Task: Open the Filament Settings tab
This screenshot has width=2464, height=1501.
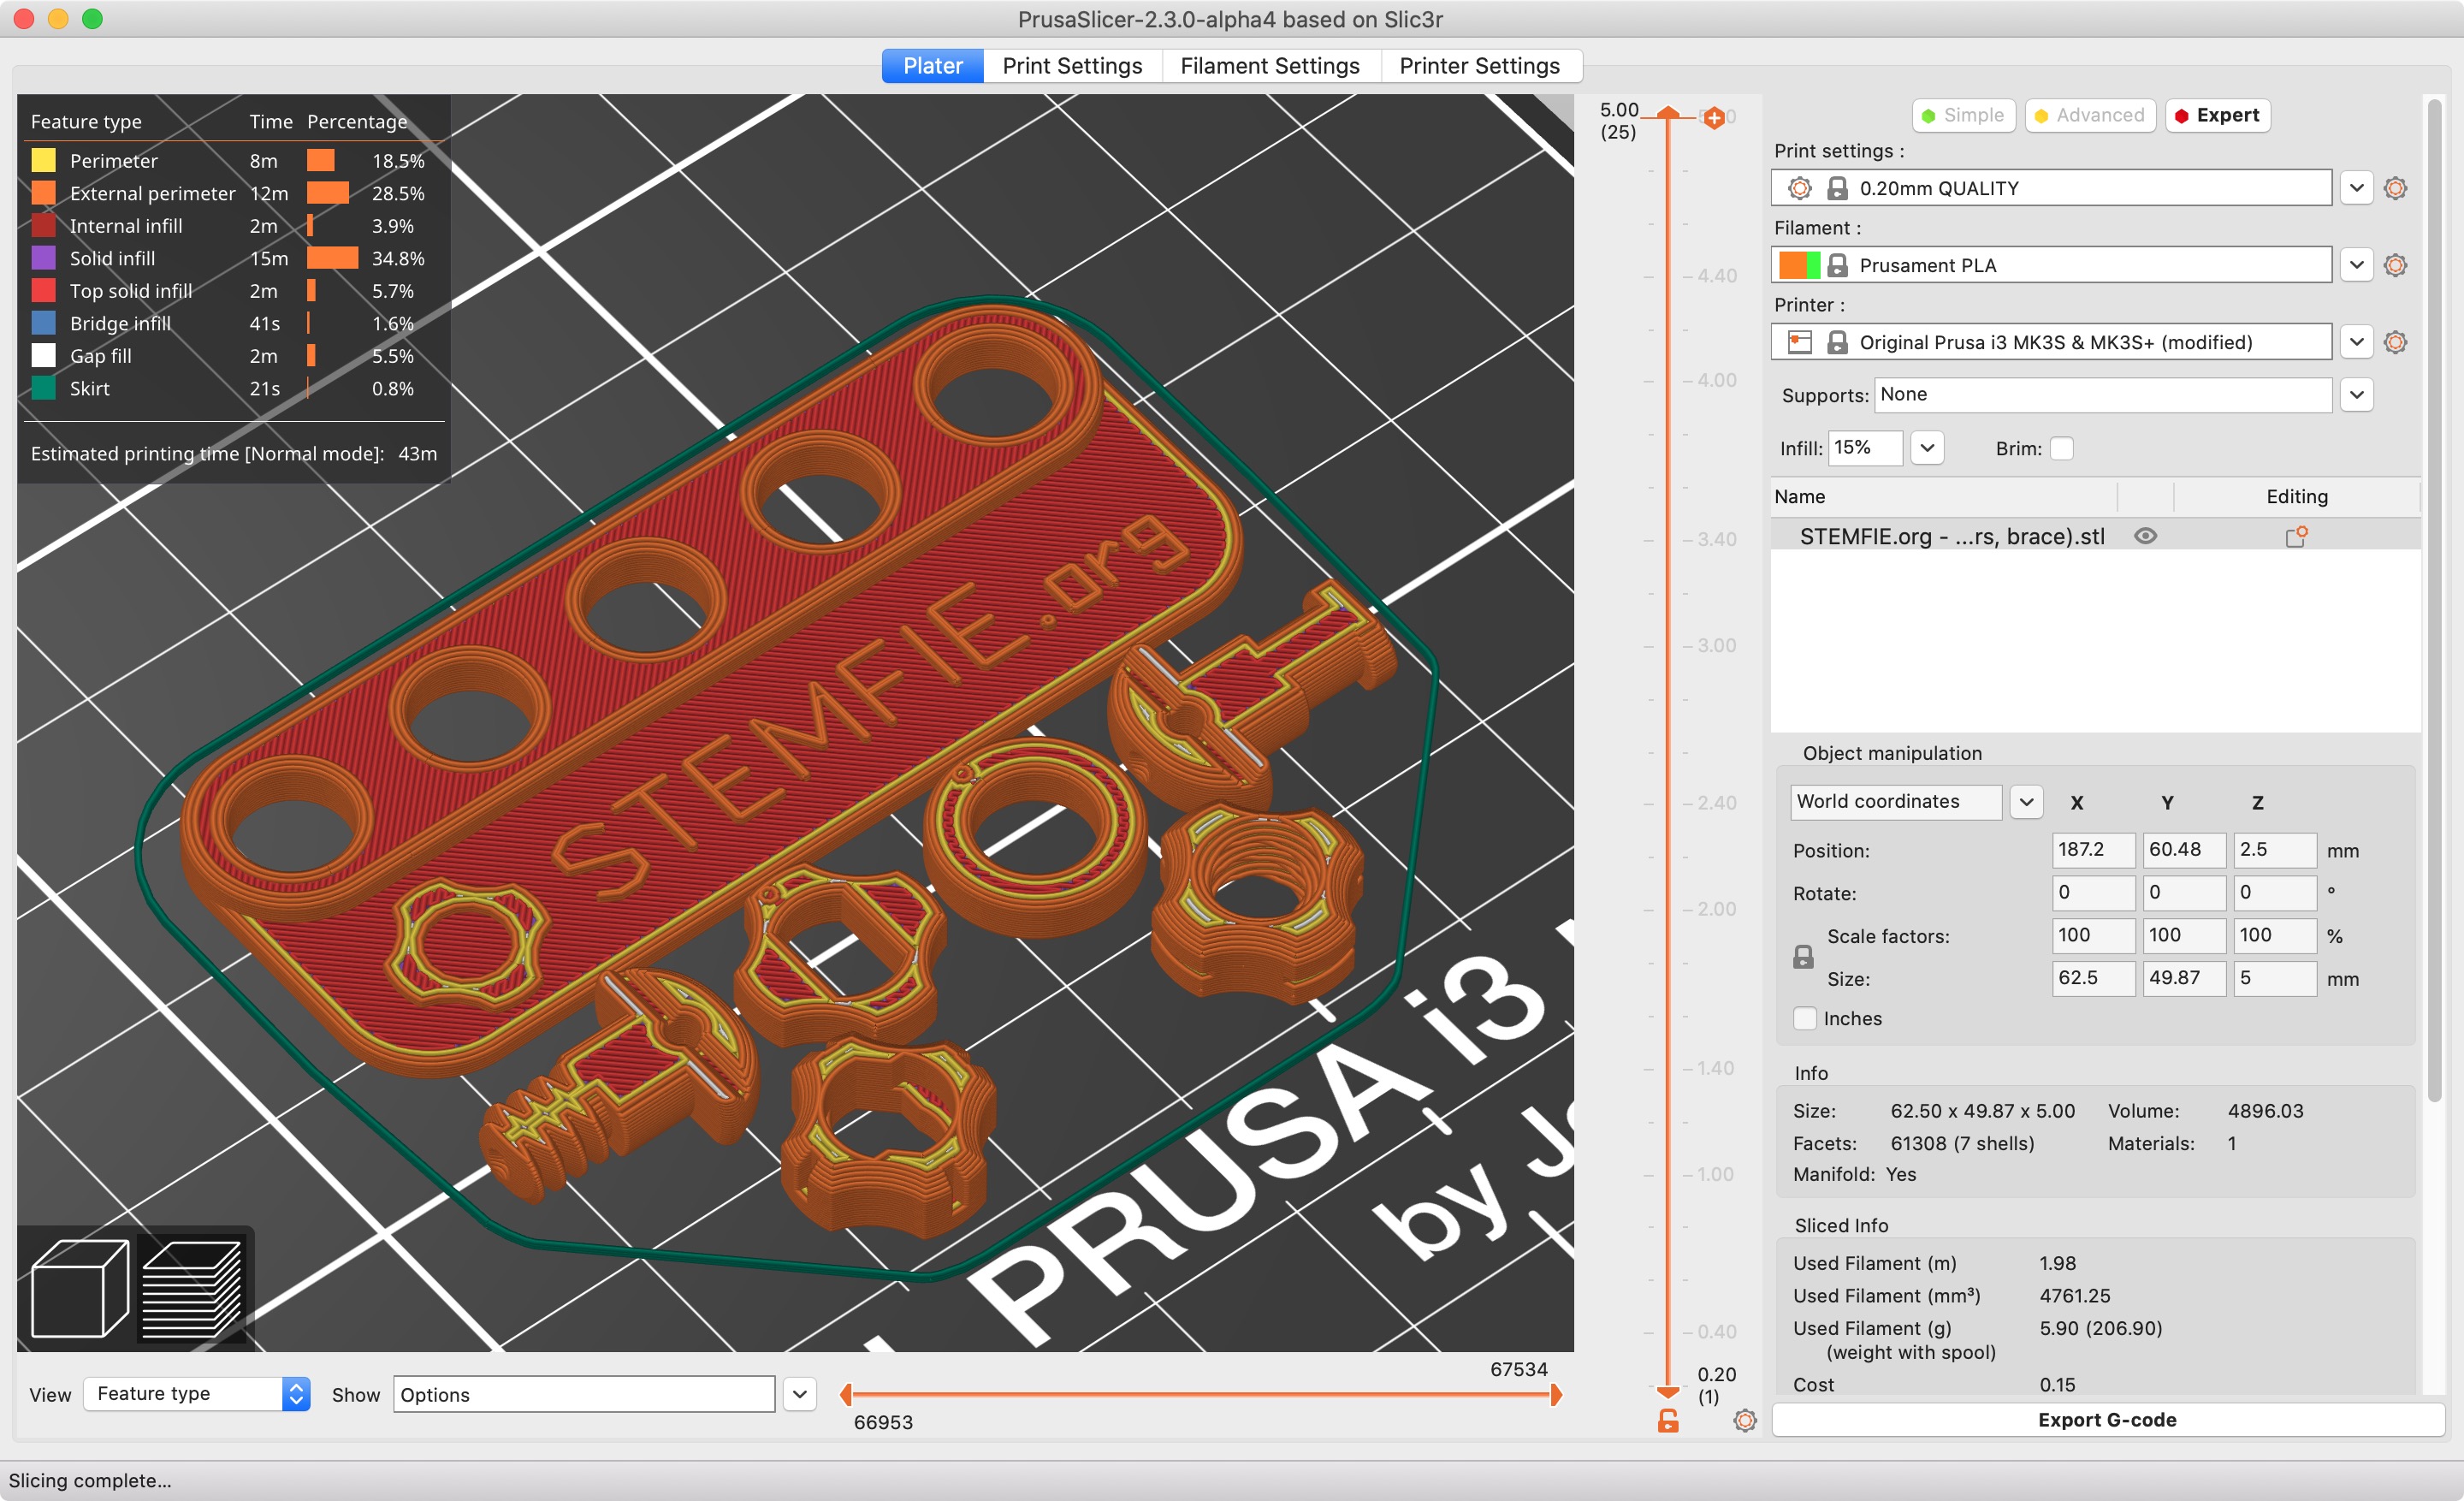Action: [1270, 66]
